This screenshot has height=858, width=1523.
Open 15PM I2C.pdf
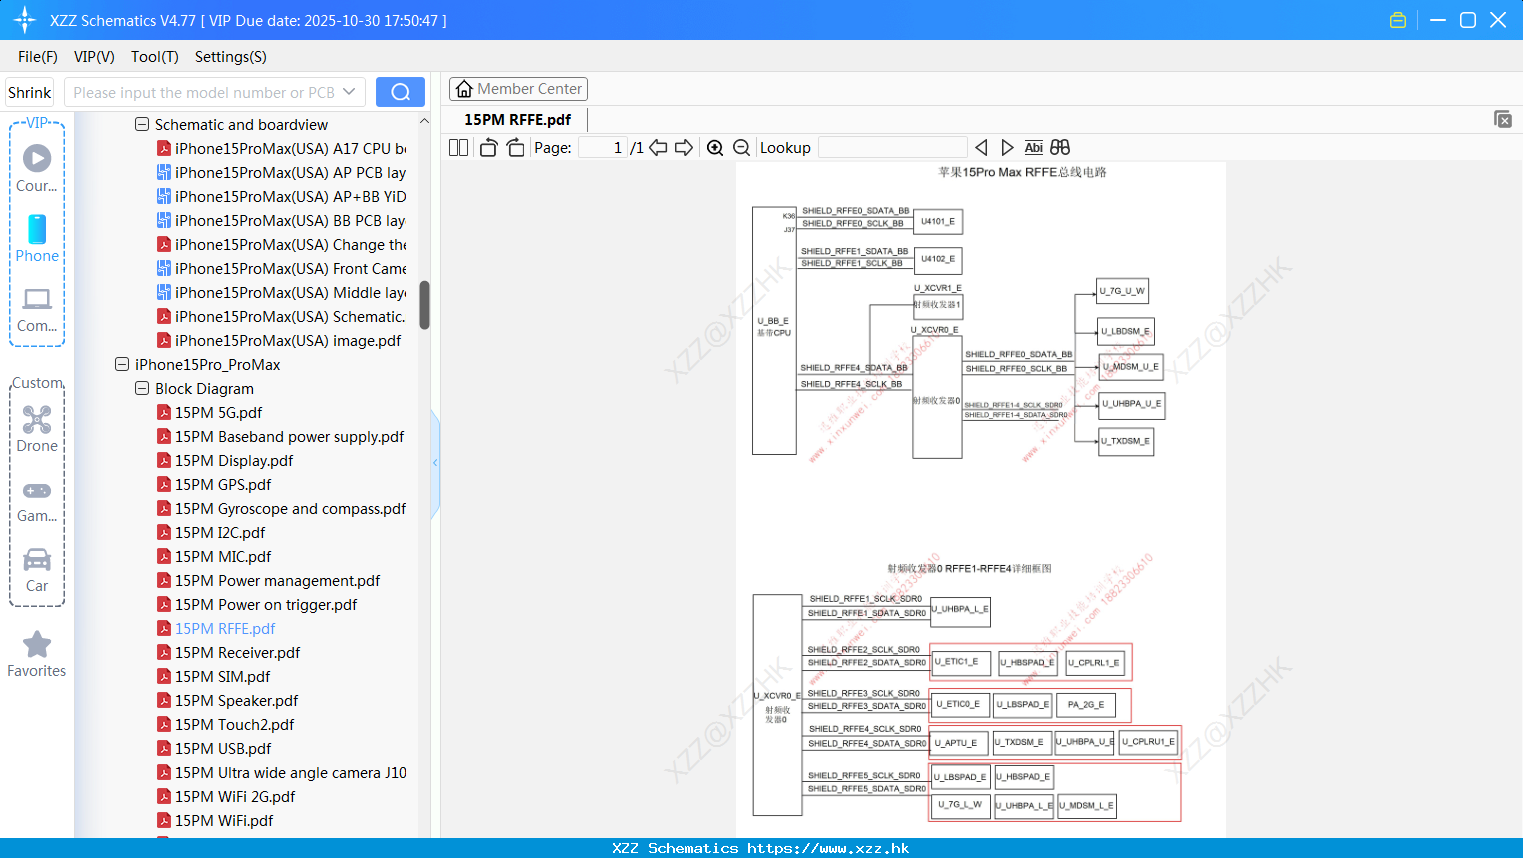click(211, 533)
